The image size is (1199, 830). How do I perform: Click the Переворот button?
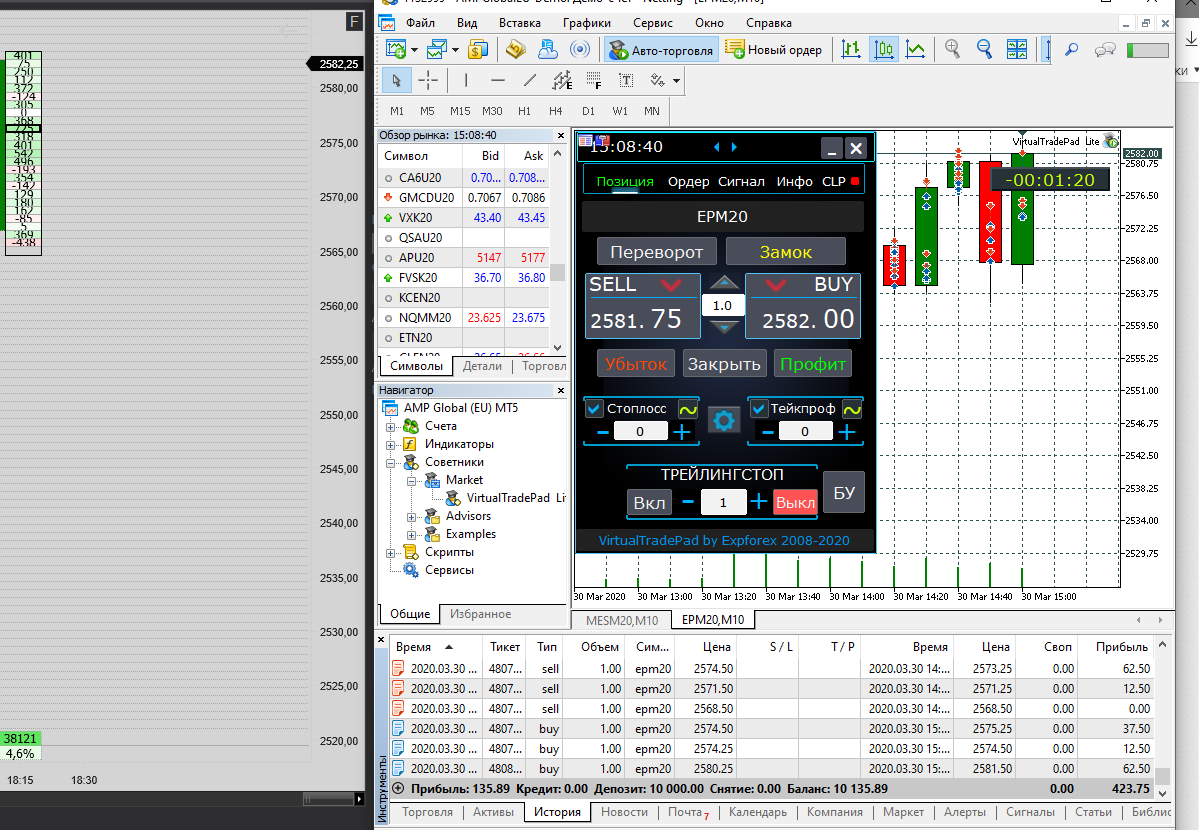pos(656,252)
